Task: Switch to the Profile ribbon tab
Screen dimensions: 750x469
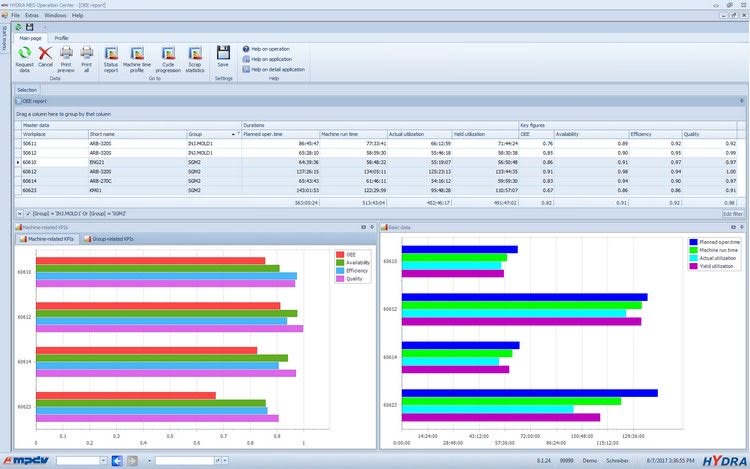Action: [x=61, y=38]
